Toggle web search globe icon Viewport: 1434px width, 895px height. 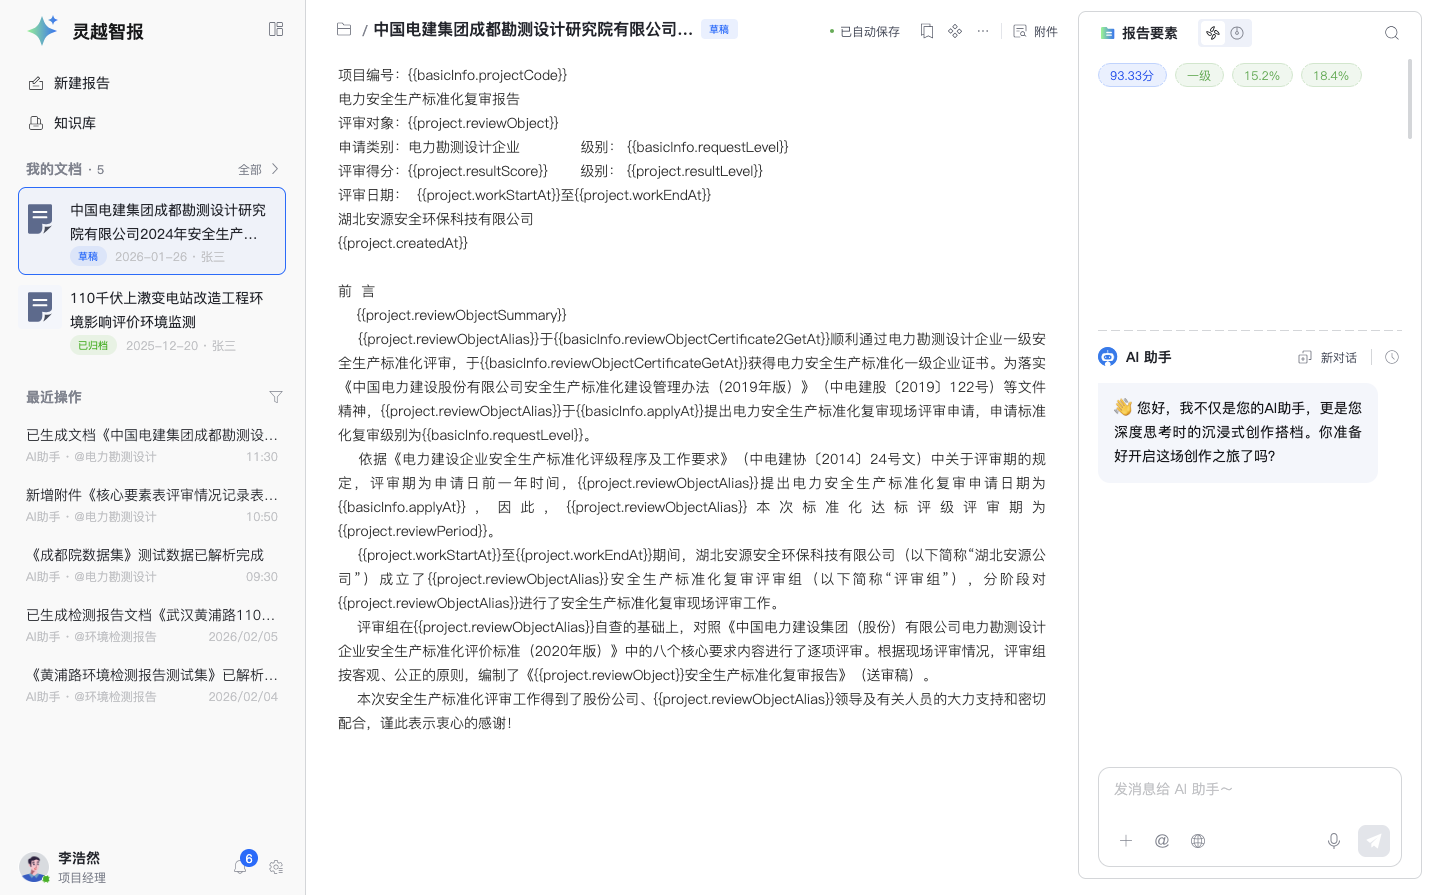tap(1197, 841)
